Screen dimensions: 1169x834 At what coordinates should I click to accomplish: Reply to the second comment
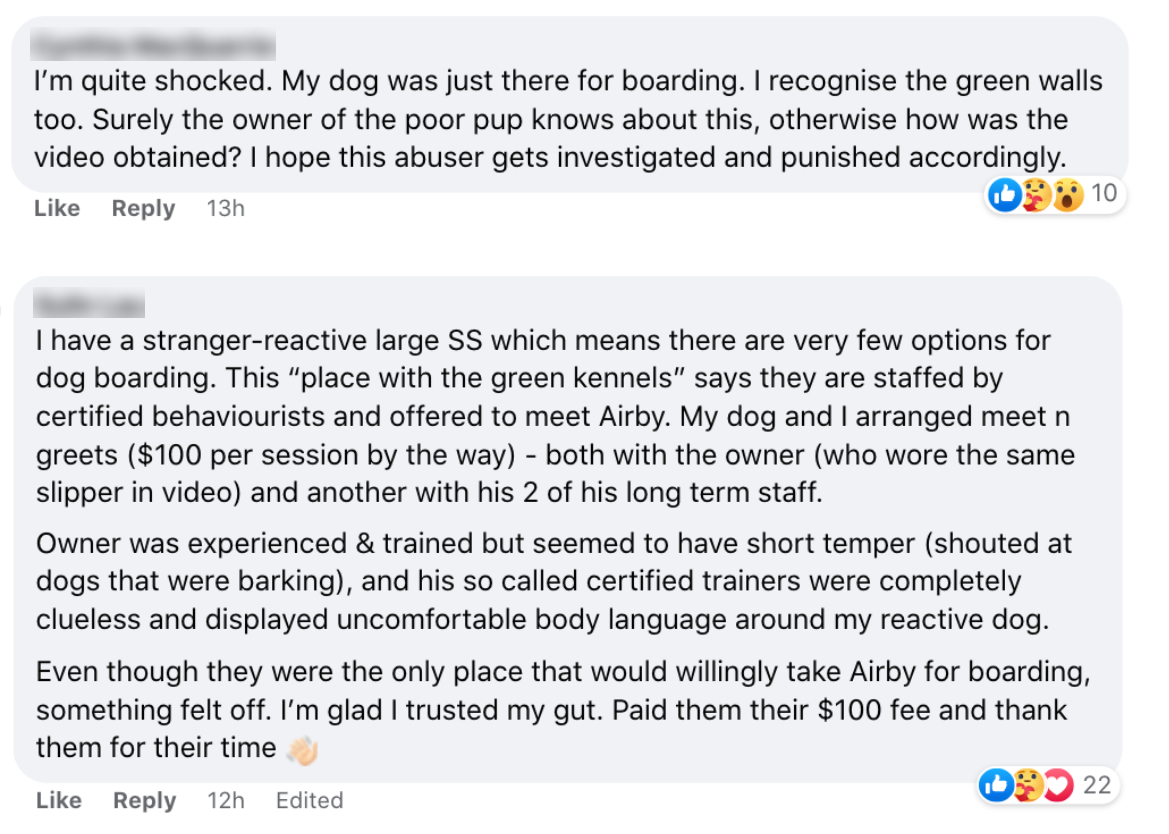pyautogui.click(x=145, y=800)
